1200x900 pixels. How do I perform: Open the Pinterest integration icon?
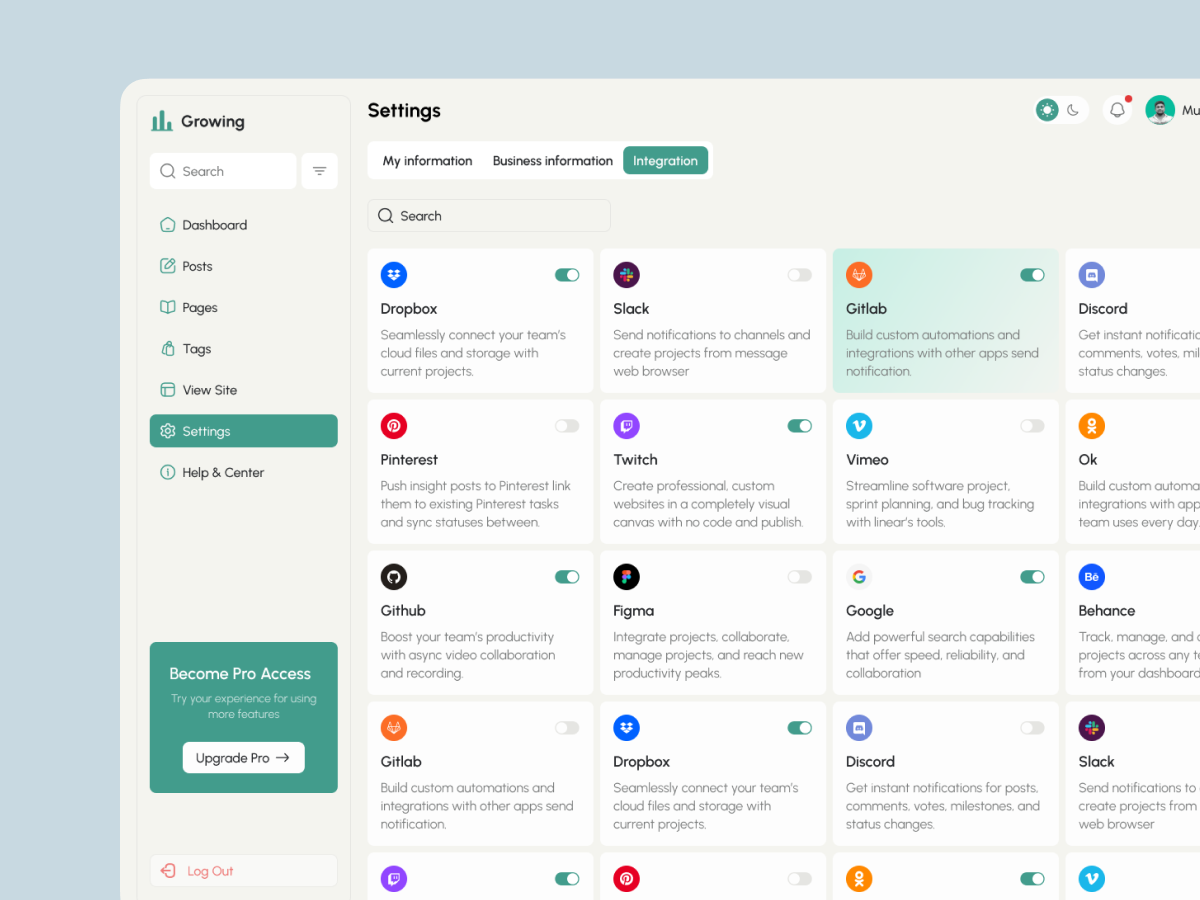click(393, 425)
